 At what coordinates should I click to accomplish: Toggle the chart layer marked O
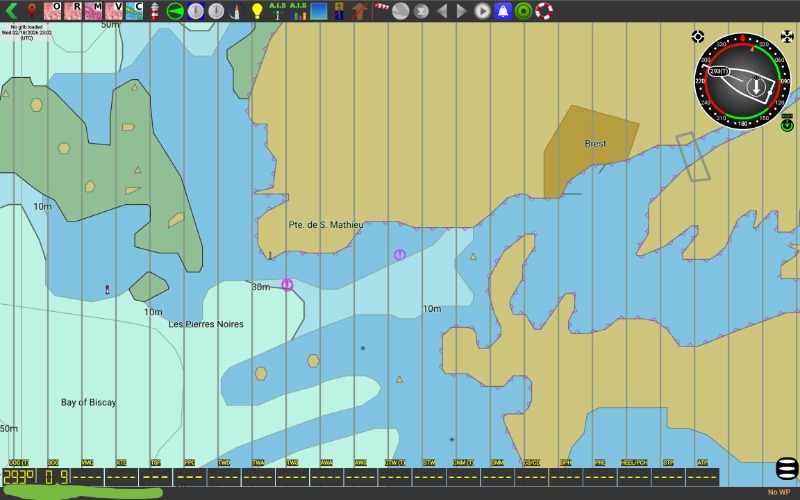click(54, 11)
